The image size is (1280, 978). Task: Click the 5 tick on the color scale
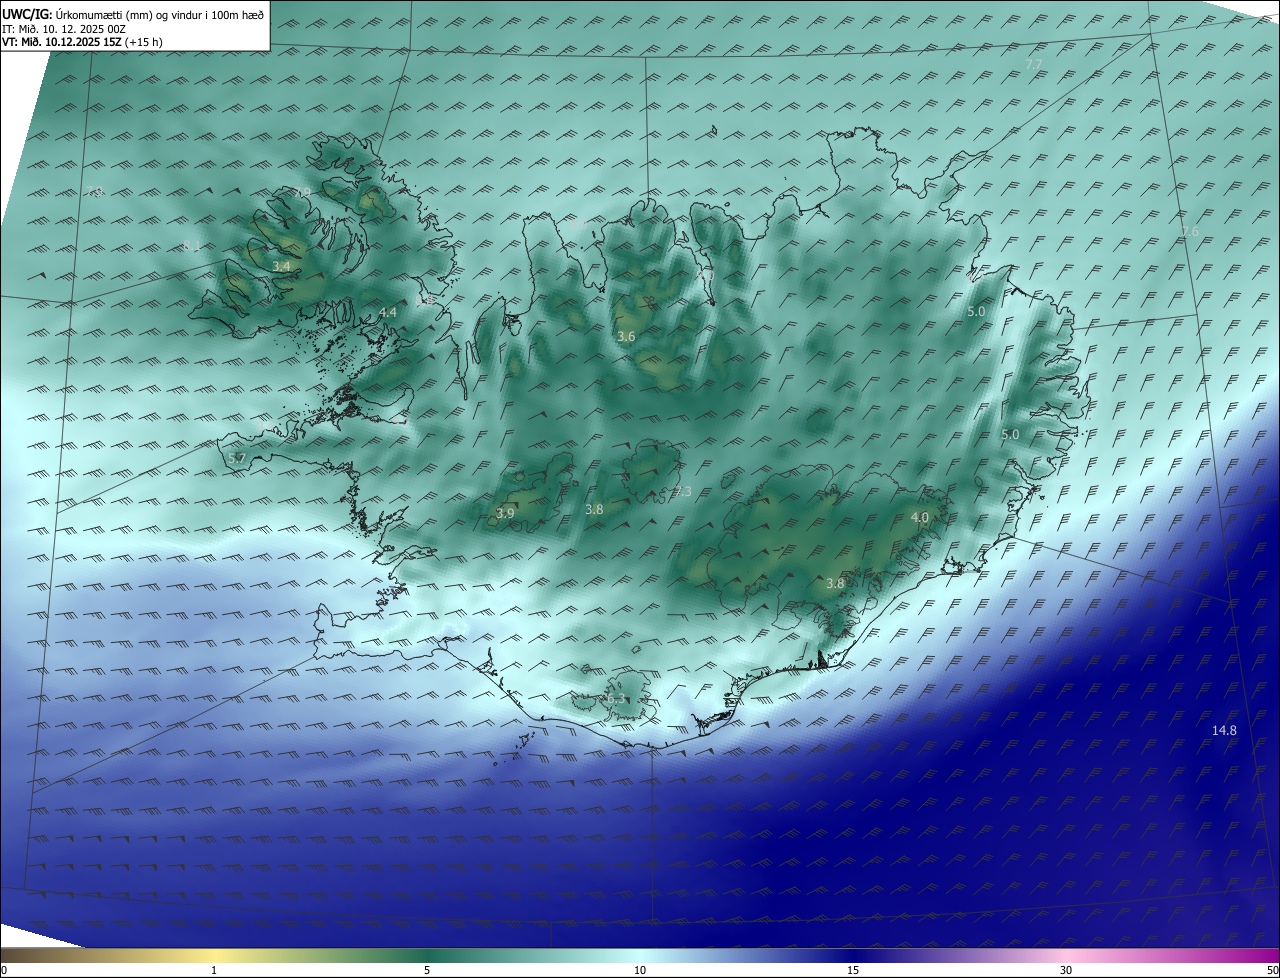(x=427, y=970)
